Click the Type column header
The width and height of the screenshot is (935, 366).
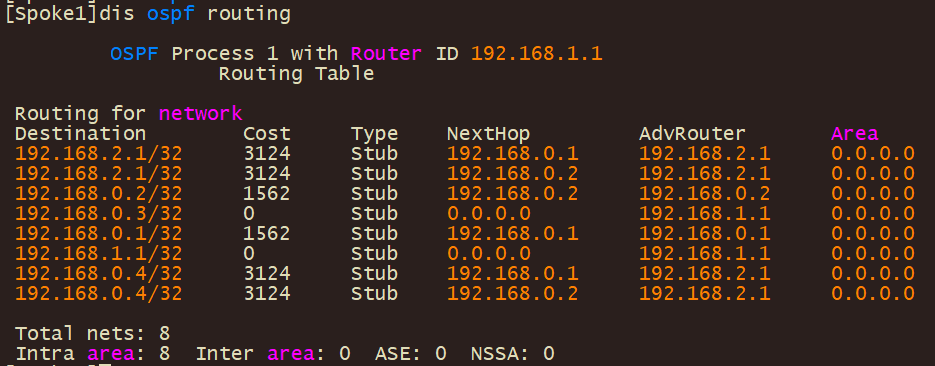pyautogui.click(x=374, y=133)
